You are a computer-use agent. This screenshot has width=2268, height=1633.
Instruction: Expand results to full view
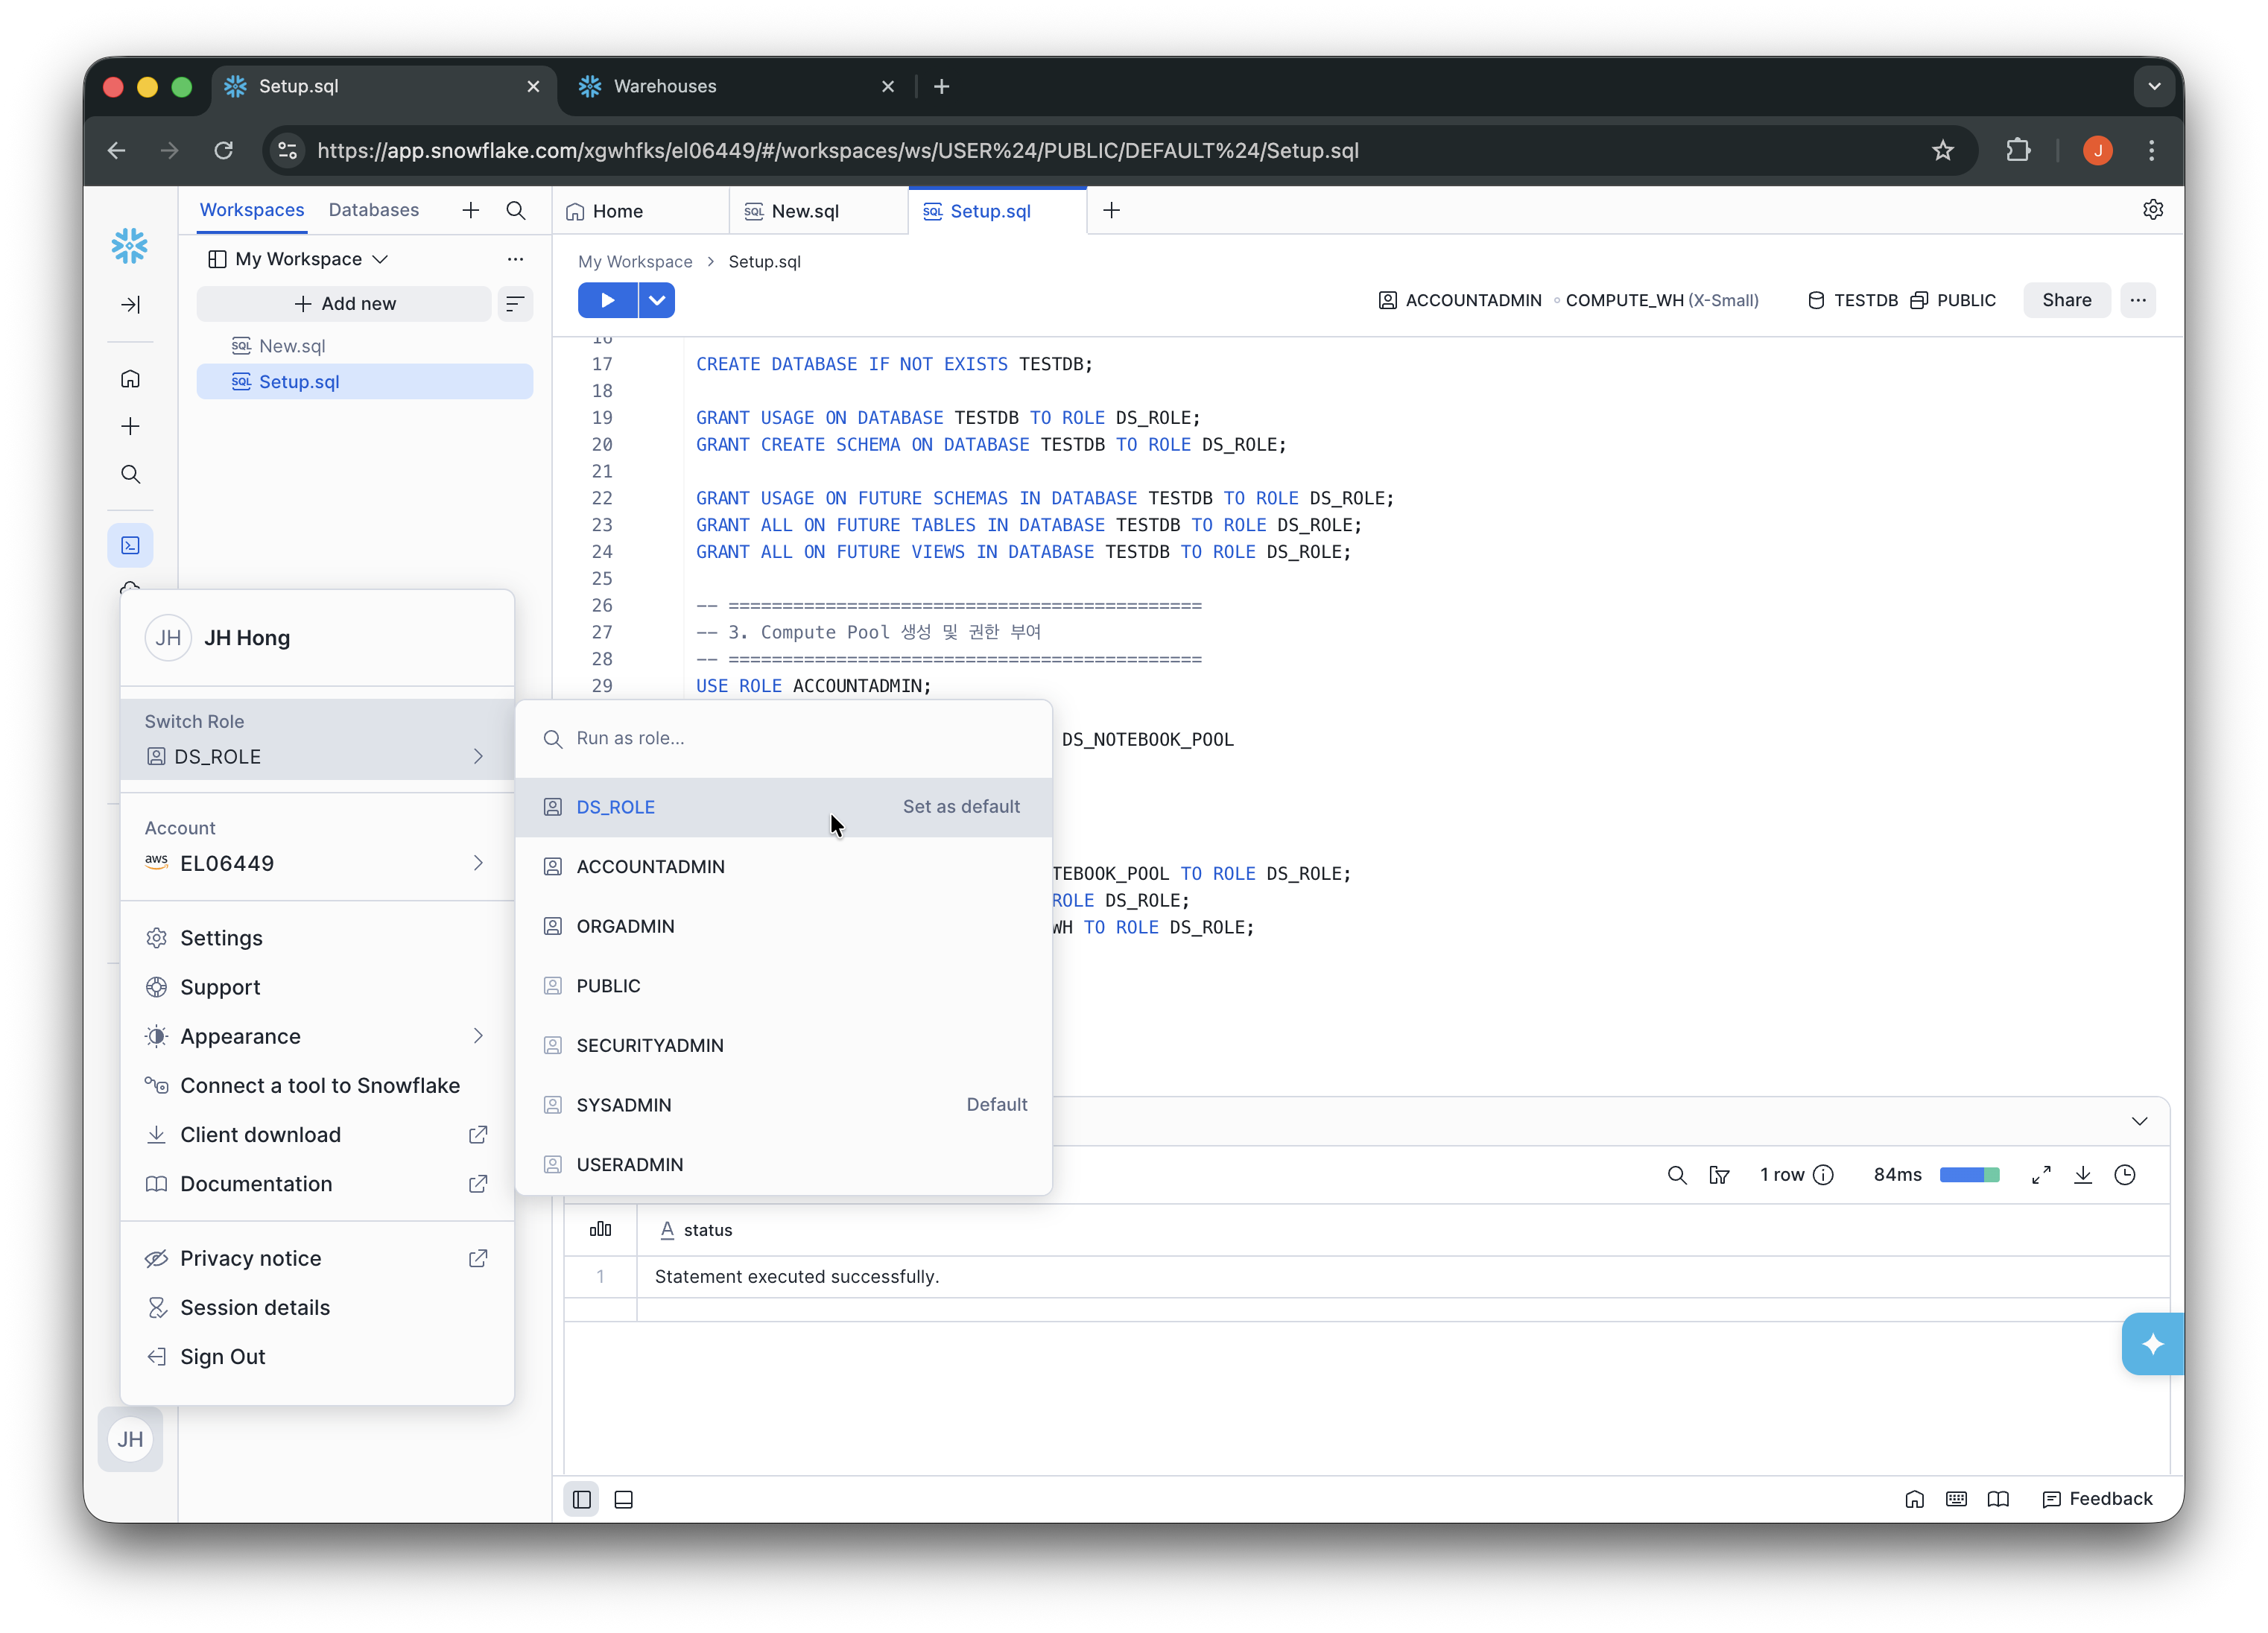[2041, 1174]
